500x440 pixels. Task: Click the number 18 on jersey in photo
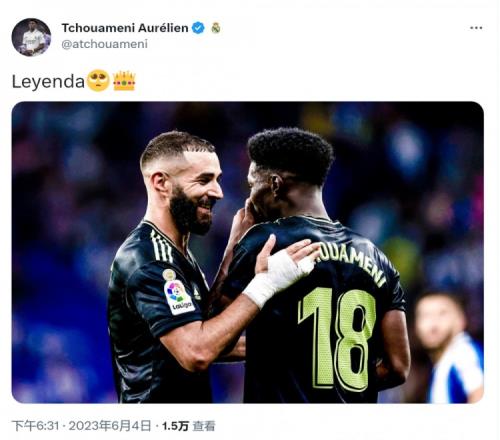click(337, 338)
